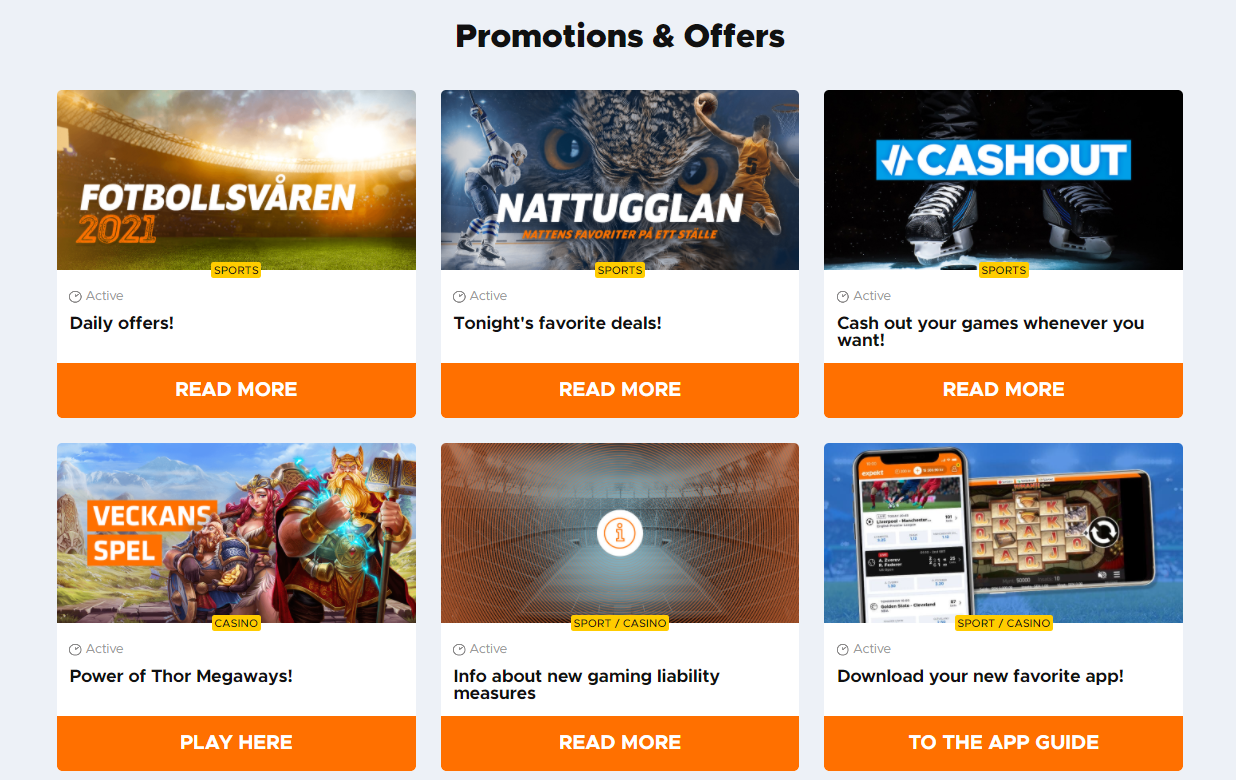Click the clock icon above Download app title
This screenshot has height=780, width=1236.
tap(843, 650)
